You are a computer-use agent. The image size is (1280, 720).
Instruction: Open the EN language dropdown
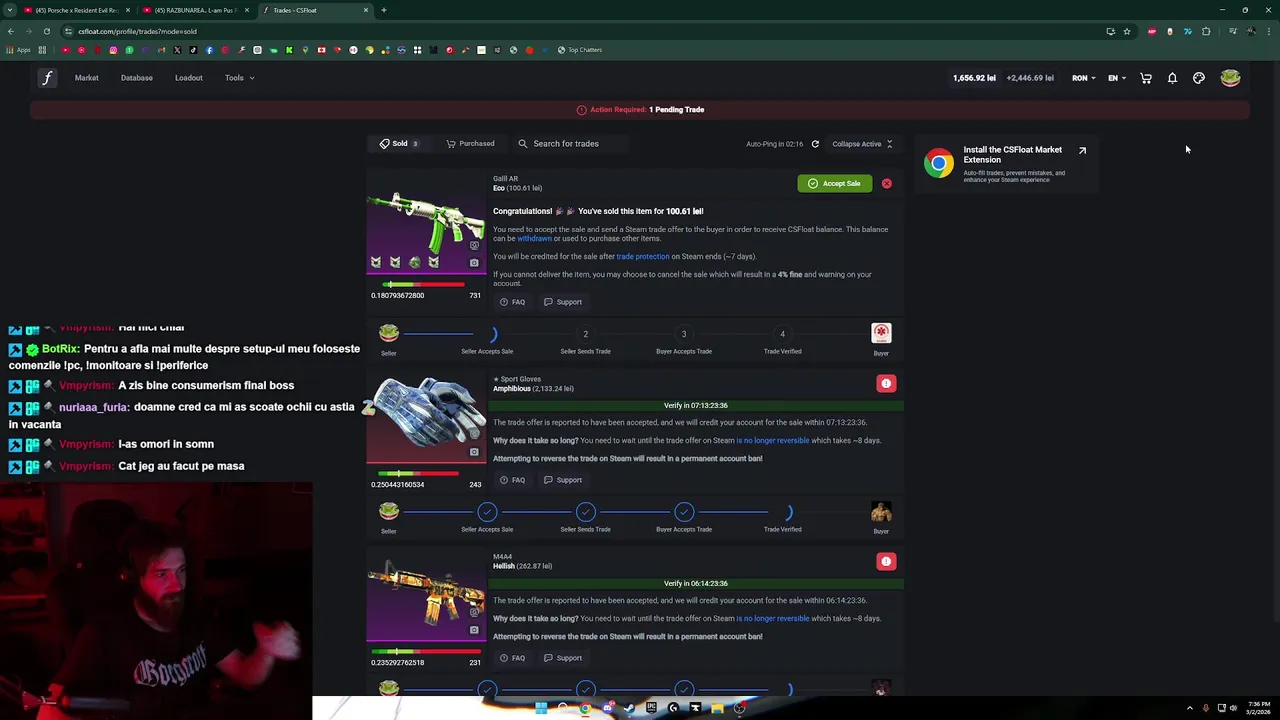(1117, 78)
